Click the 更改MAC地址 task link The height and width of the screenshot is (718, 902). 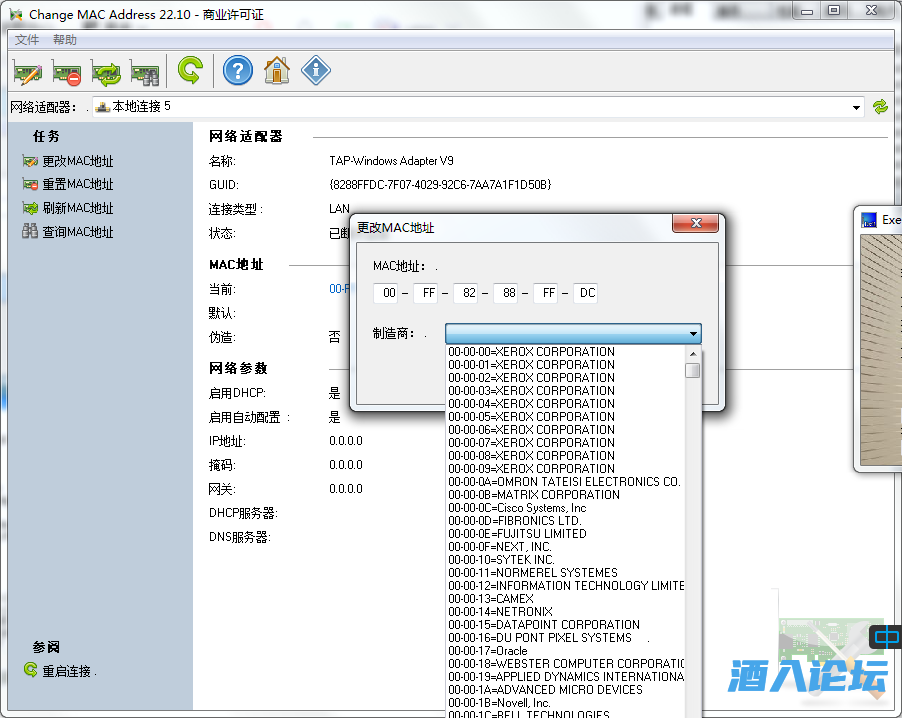click(77, 161)
